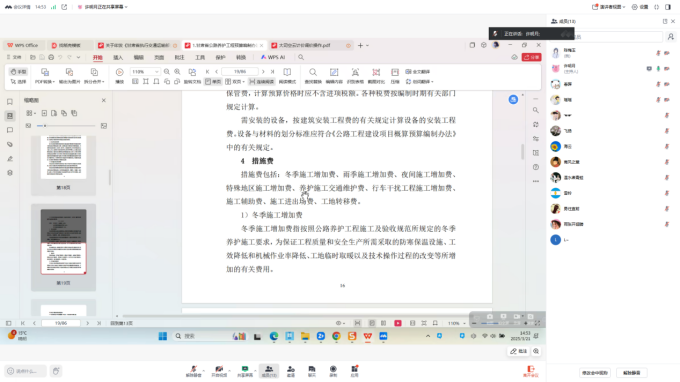Toggle single page view mode
The width and height of the screenshot is (680, 382).
tap(213, 82)
